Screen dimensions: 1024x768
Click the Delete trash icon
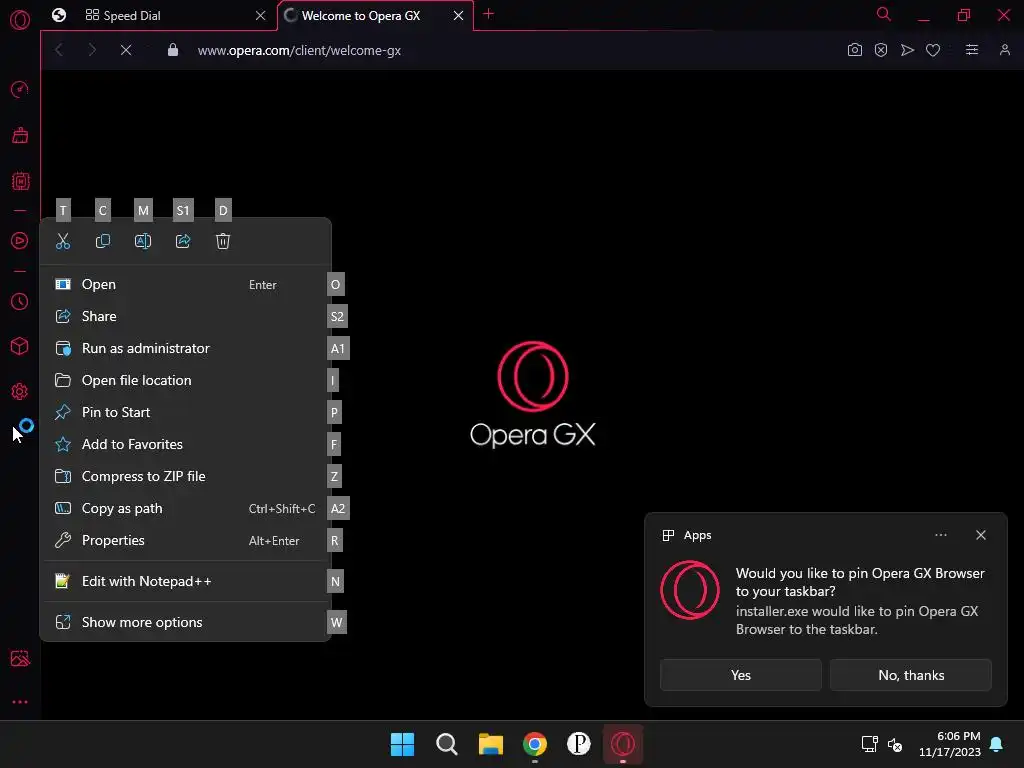point(223,241)
